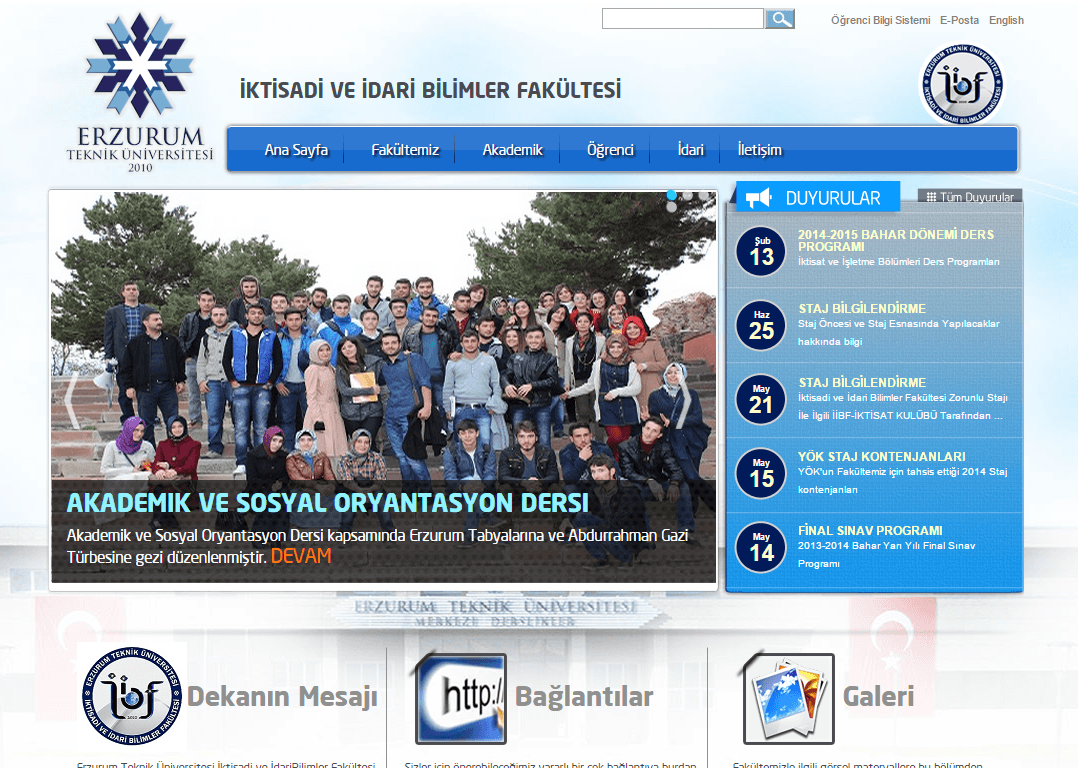Open the Erzurum Teknik Üniversitesi snowflake logo
Viewport: 1078px width, 768px height.
140,93
